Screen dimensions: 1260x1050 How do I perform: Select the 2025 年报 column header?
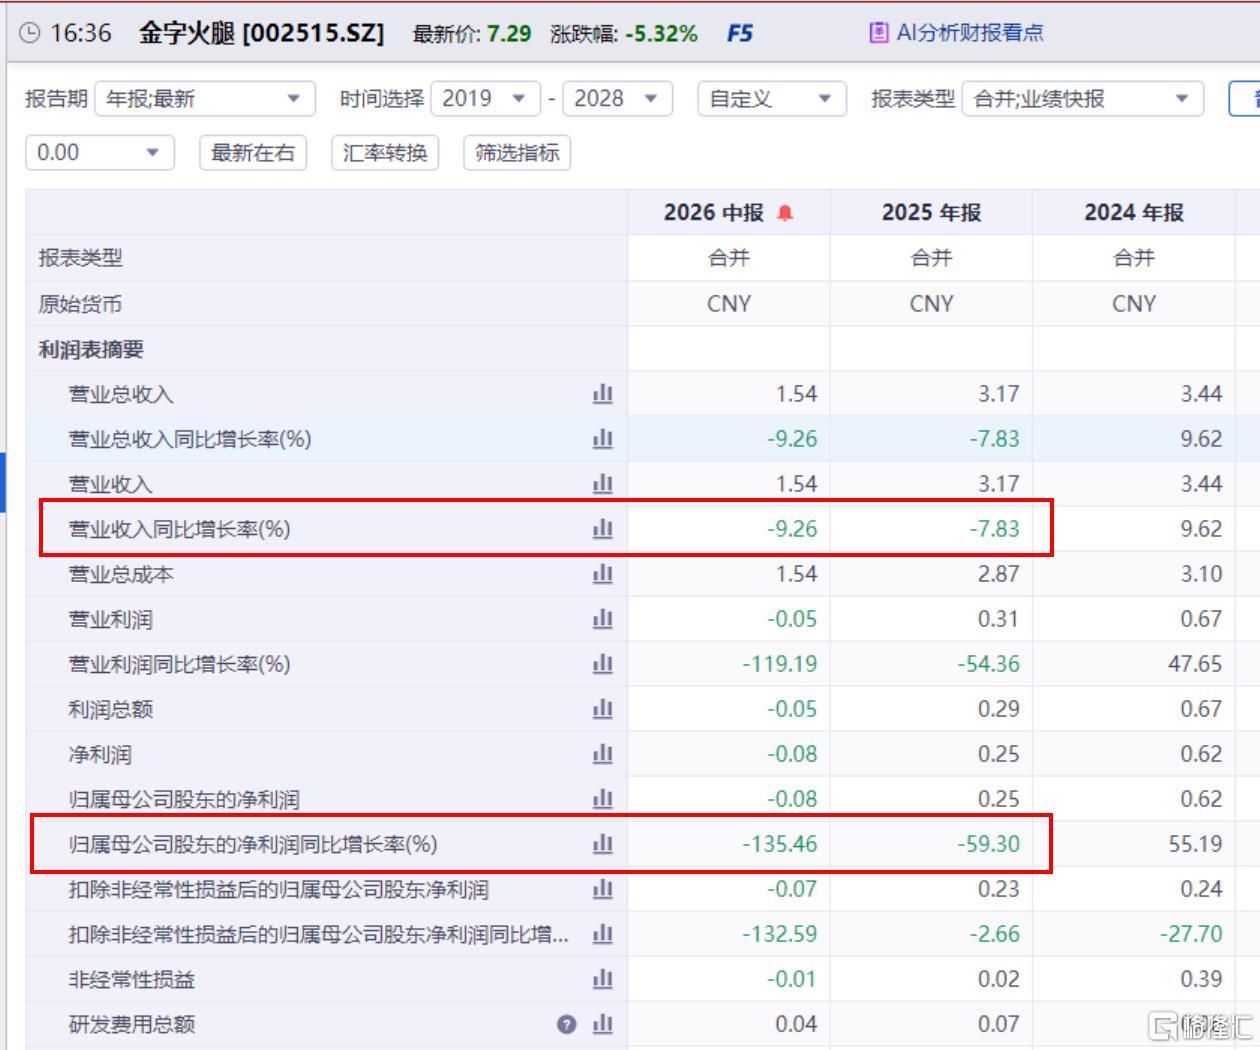coord(931,213)
